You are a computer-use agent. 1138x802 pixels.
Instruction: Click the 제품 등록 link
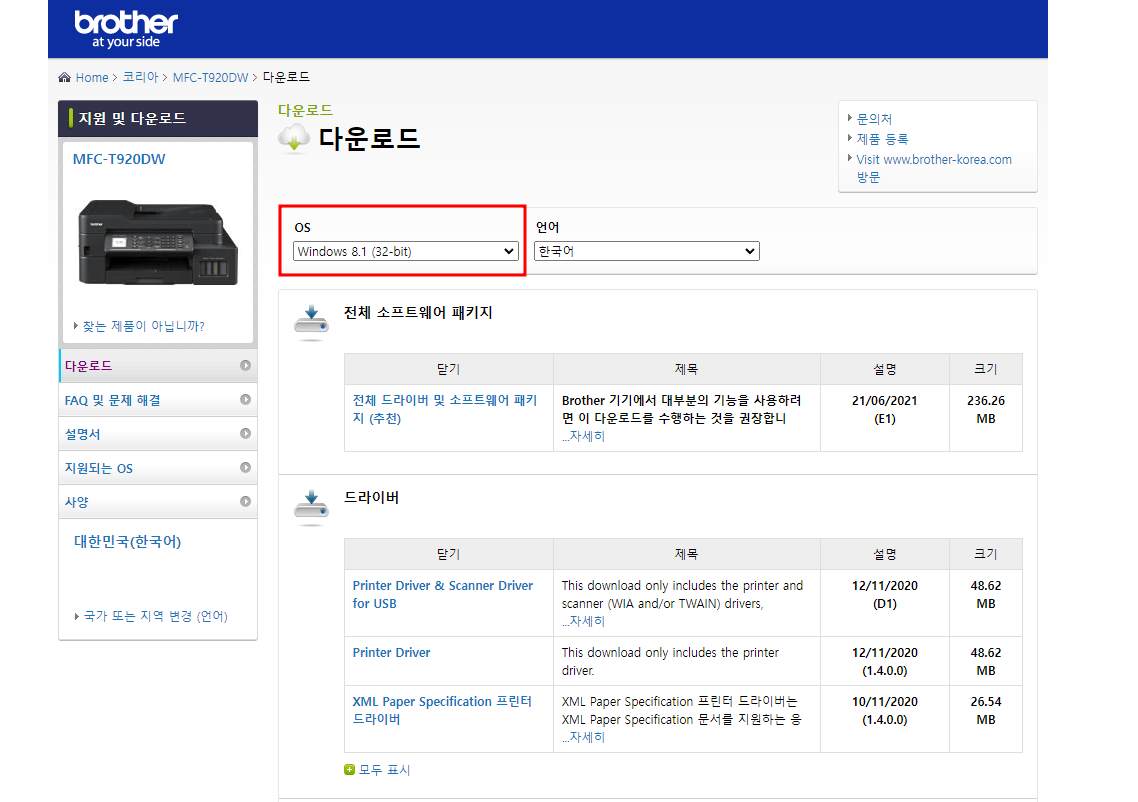tap(882, 139)
